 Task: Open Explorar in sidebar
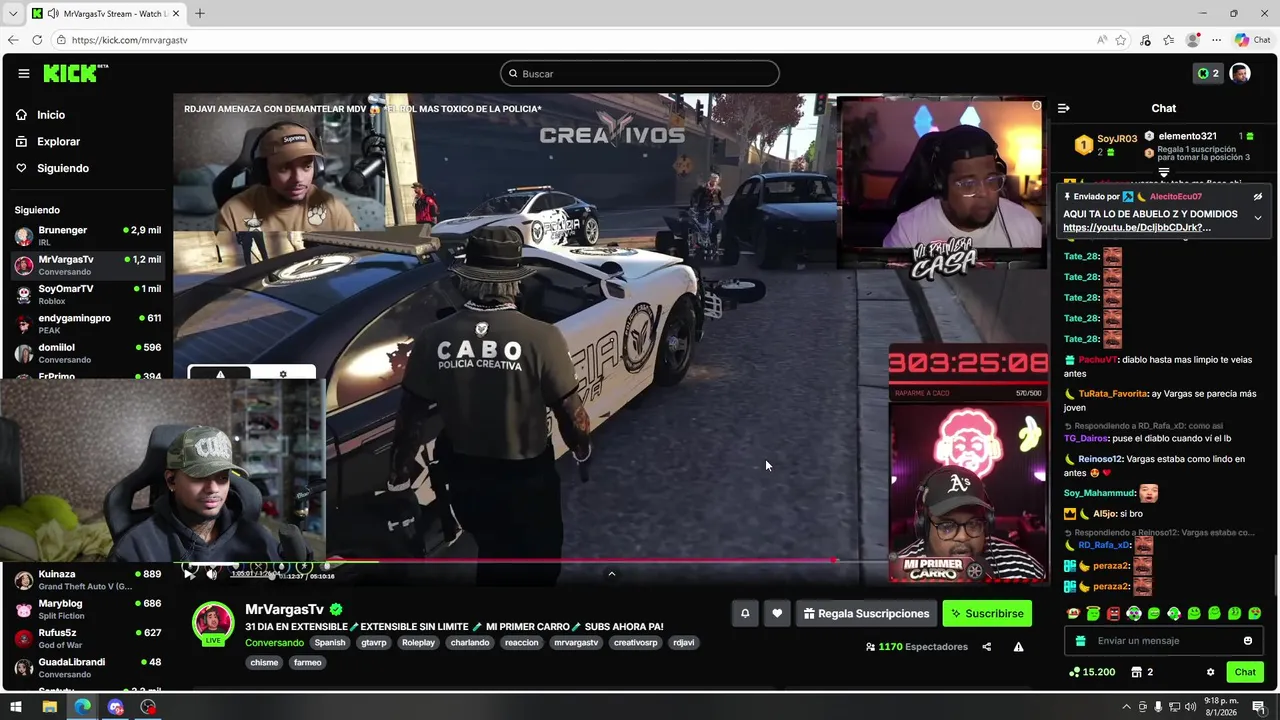pos(48,142)
